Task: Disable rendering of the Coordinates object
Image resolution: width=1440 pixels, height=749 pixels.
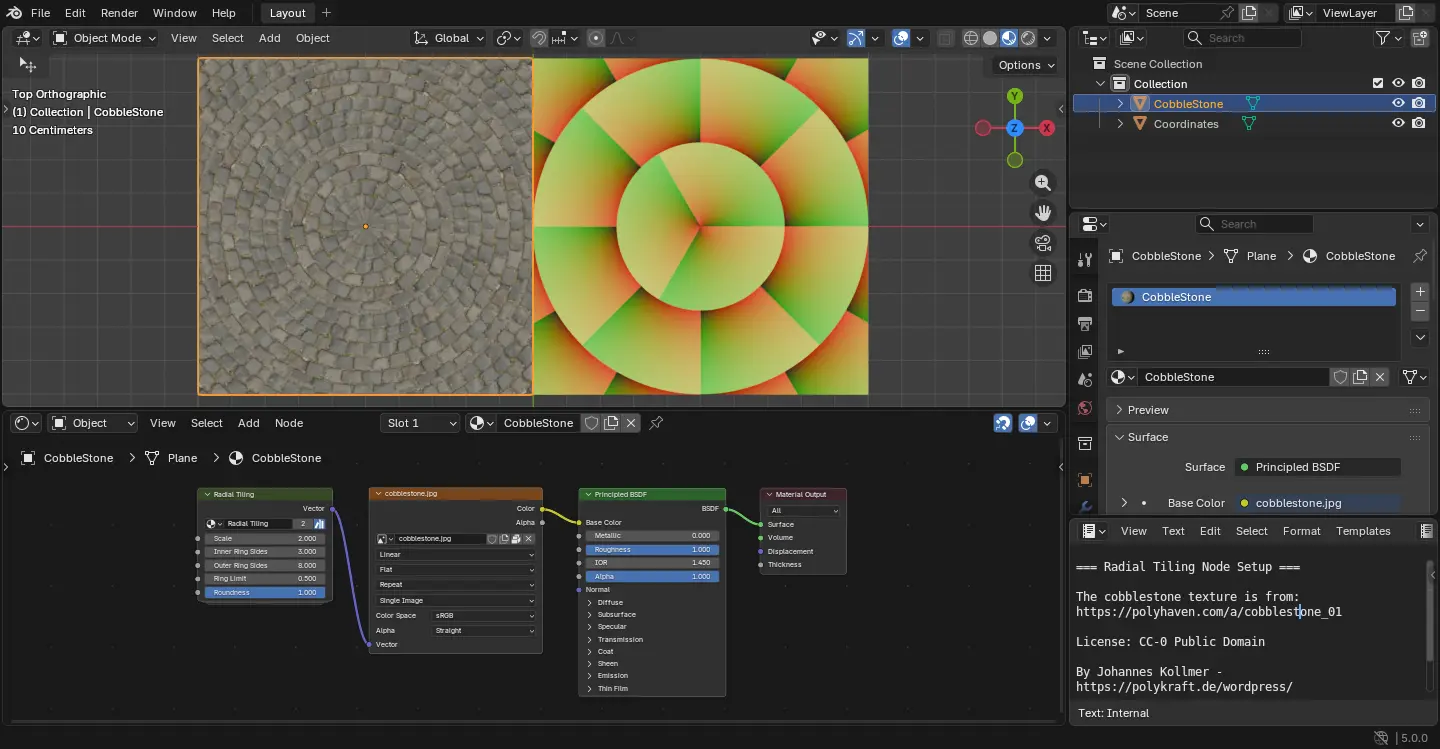Action: pyautogui.click(x=1418, y=124)
